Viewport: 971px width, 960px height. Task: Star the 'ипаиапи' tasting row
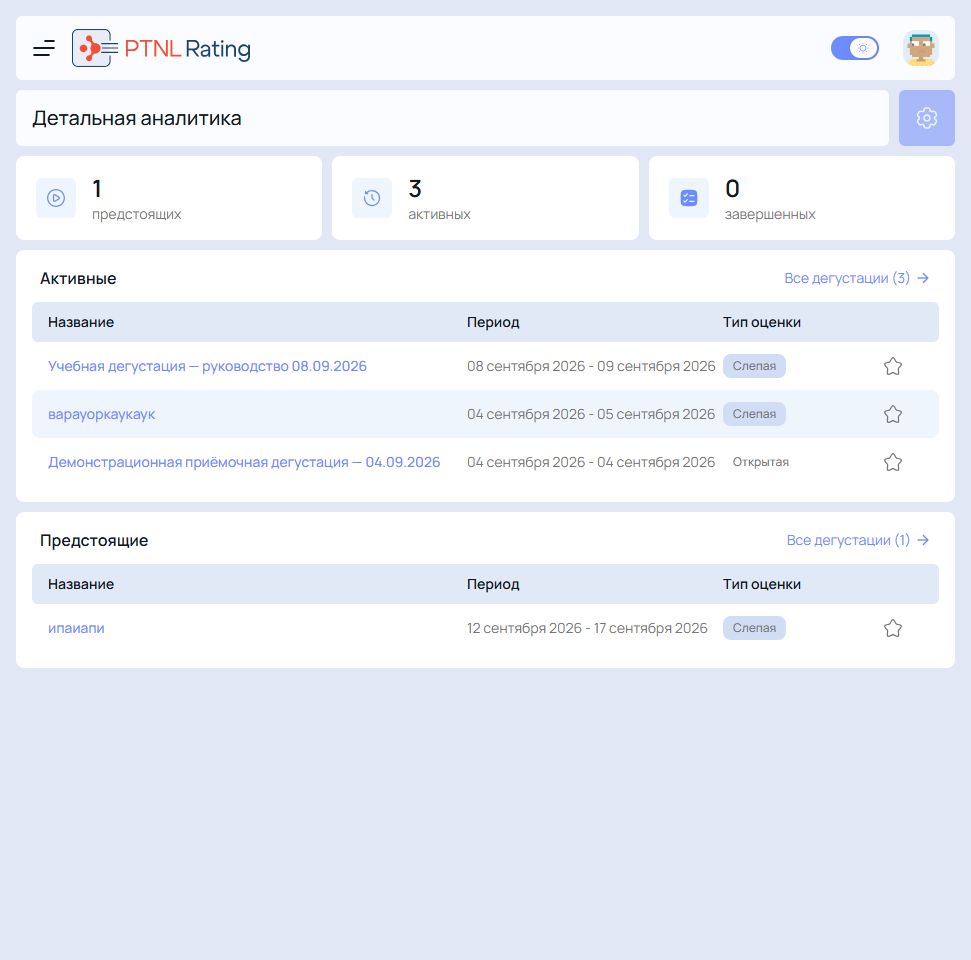click(x=892, y=628)
